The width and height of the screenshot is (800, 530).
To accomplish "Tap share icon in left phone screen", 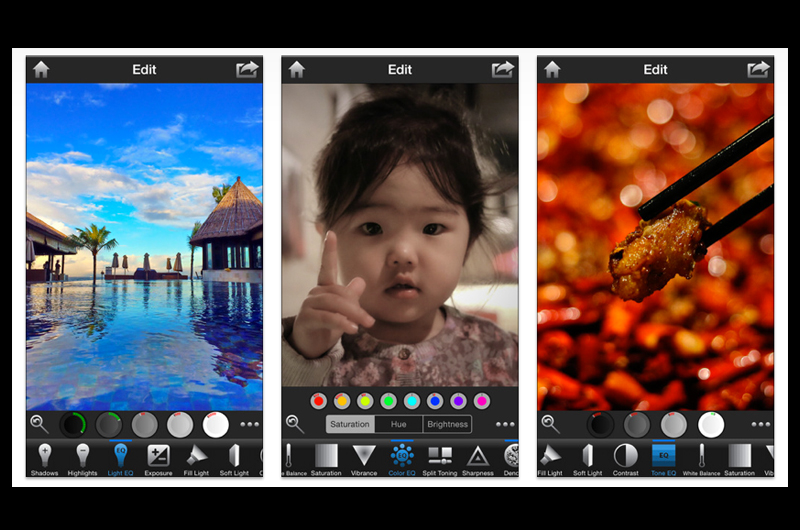I will (x=247, y=69).
